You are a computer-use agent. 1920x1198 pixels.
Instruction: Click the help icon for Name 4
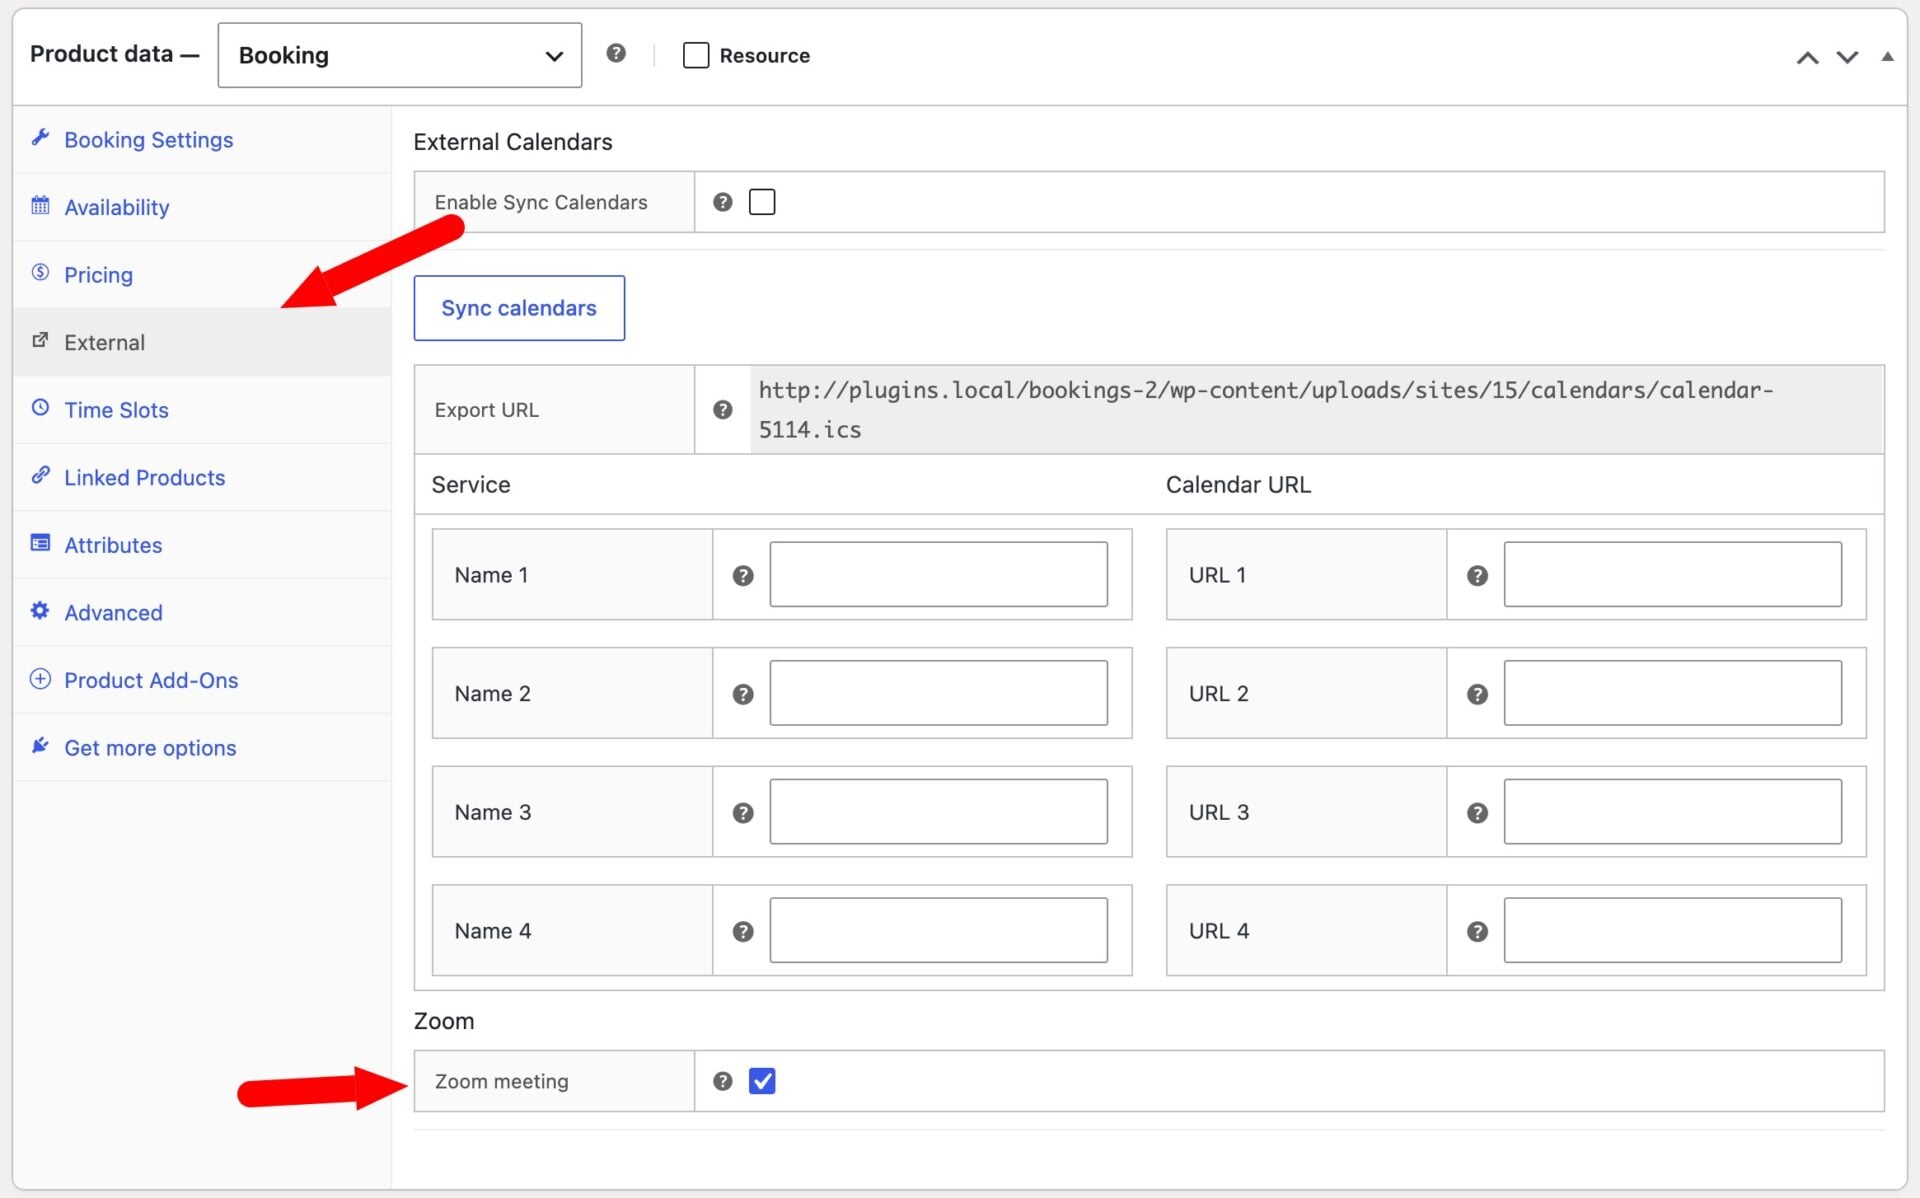pyautogui.click(x=743, y=931)
